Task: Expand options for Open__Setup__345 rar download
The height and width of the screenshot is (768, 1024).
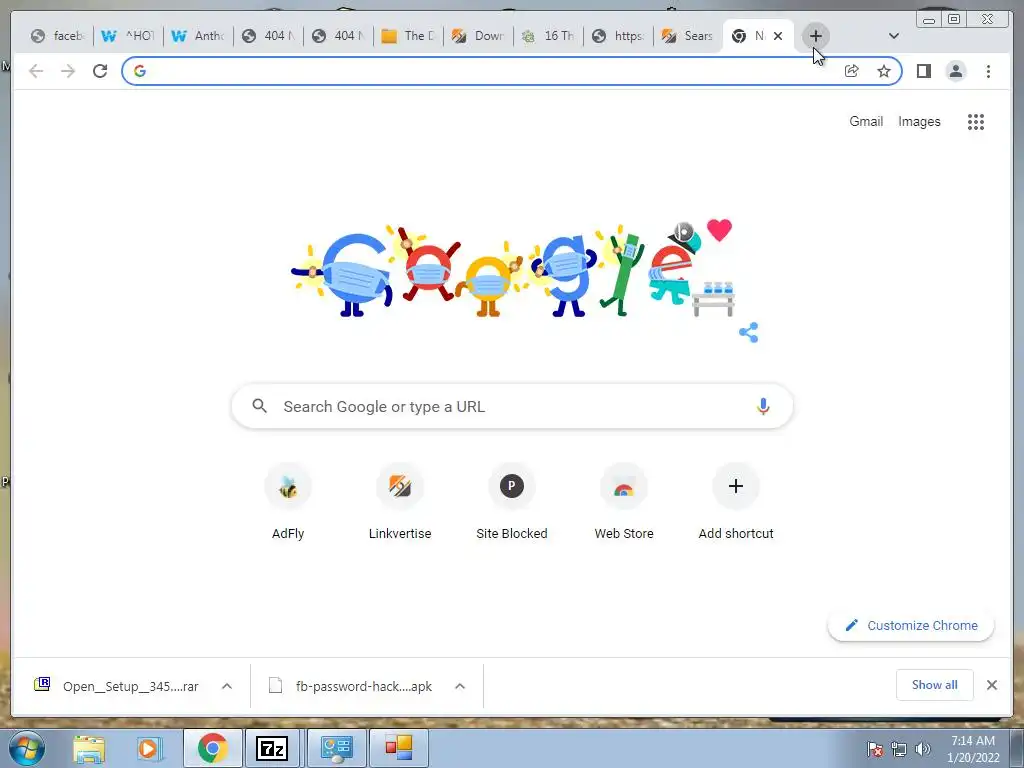Action: click(x=227, y=686)
